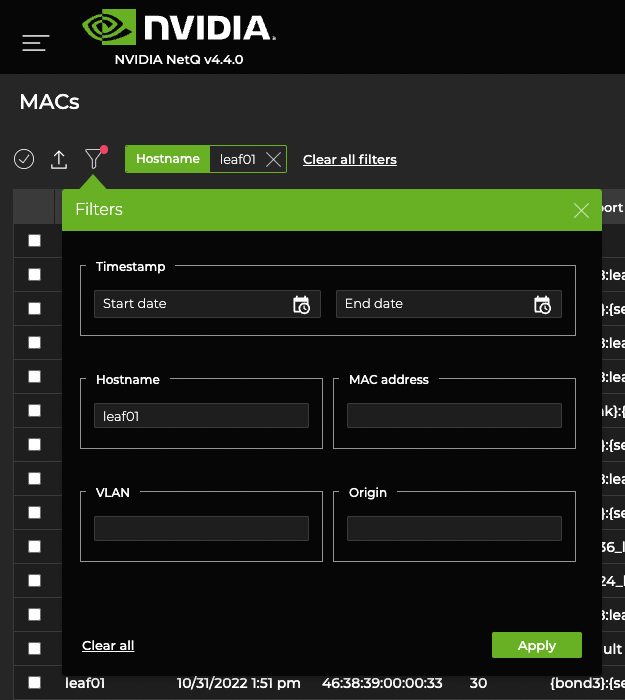625x700 pixels.
Task: Click the select-all checkmark circle icon
Action: (24, 159)
